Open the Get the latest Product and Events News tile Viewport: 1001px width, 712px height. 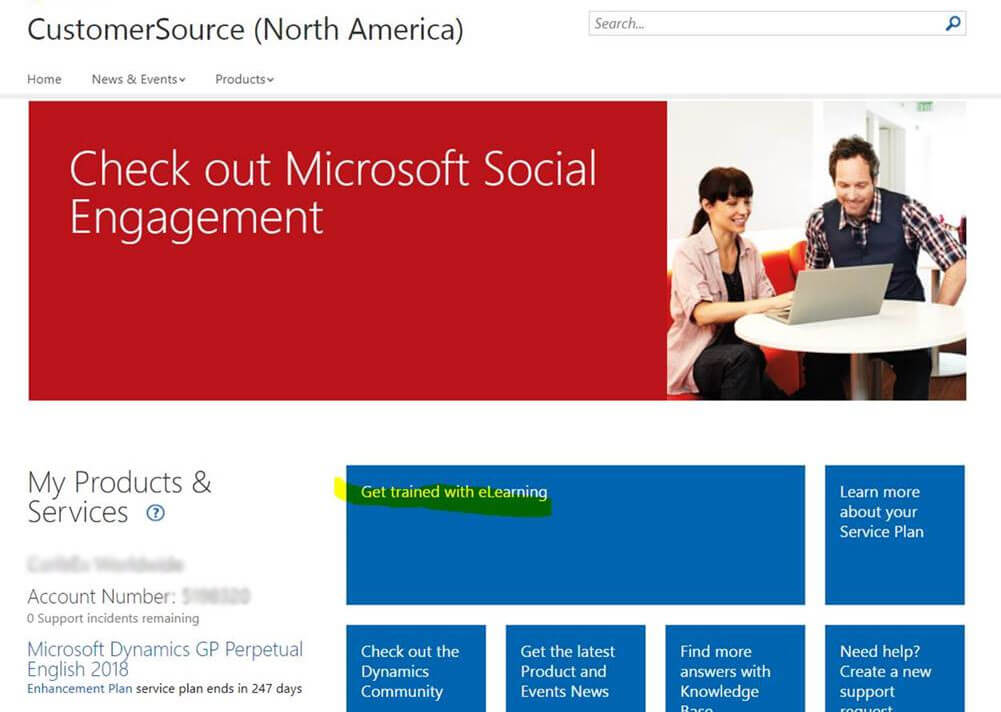[575, 669]
